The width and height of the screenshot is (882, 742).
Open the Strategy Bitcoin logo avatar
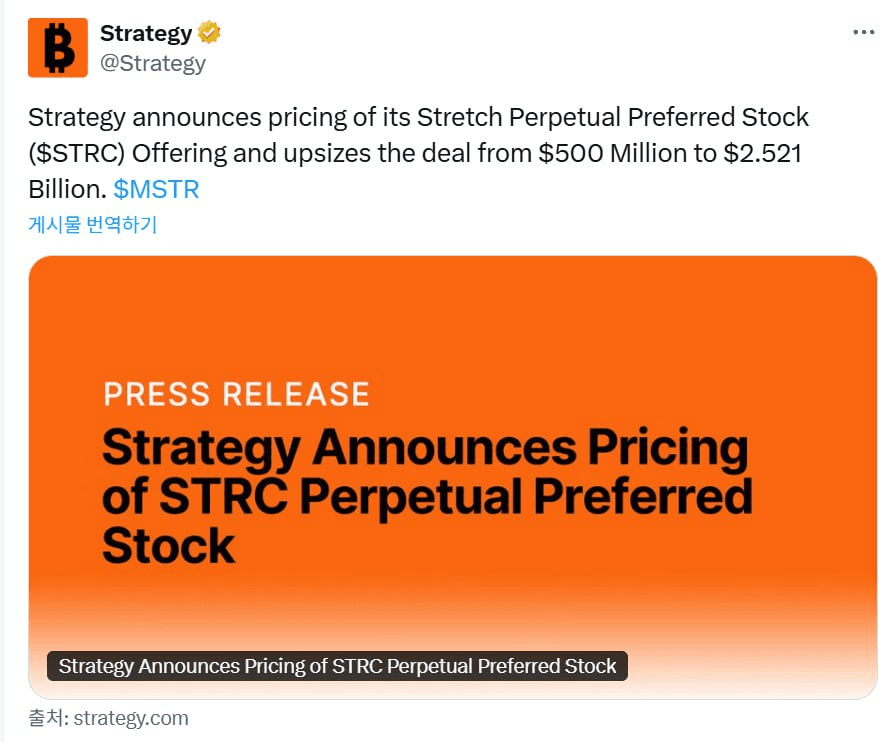pyautogui.click(x=58, y=48)
